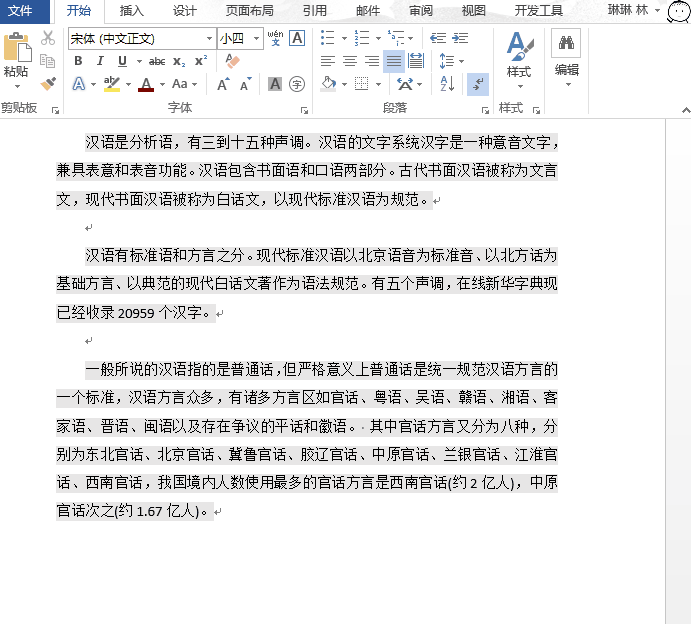Center align the paragraph text
691x624 pixels.
(x=350, y=61)
